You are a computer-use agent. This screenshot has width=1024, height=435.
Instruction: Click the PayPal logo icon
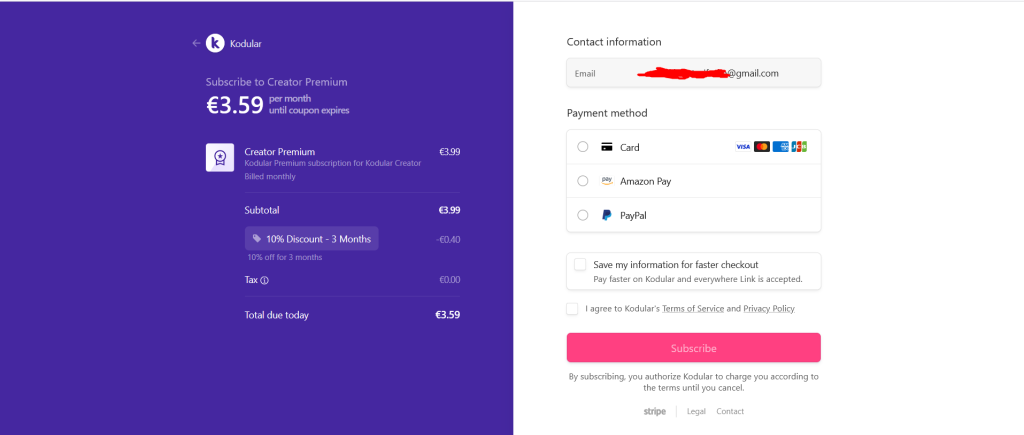click(607, 215)
